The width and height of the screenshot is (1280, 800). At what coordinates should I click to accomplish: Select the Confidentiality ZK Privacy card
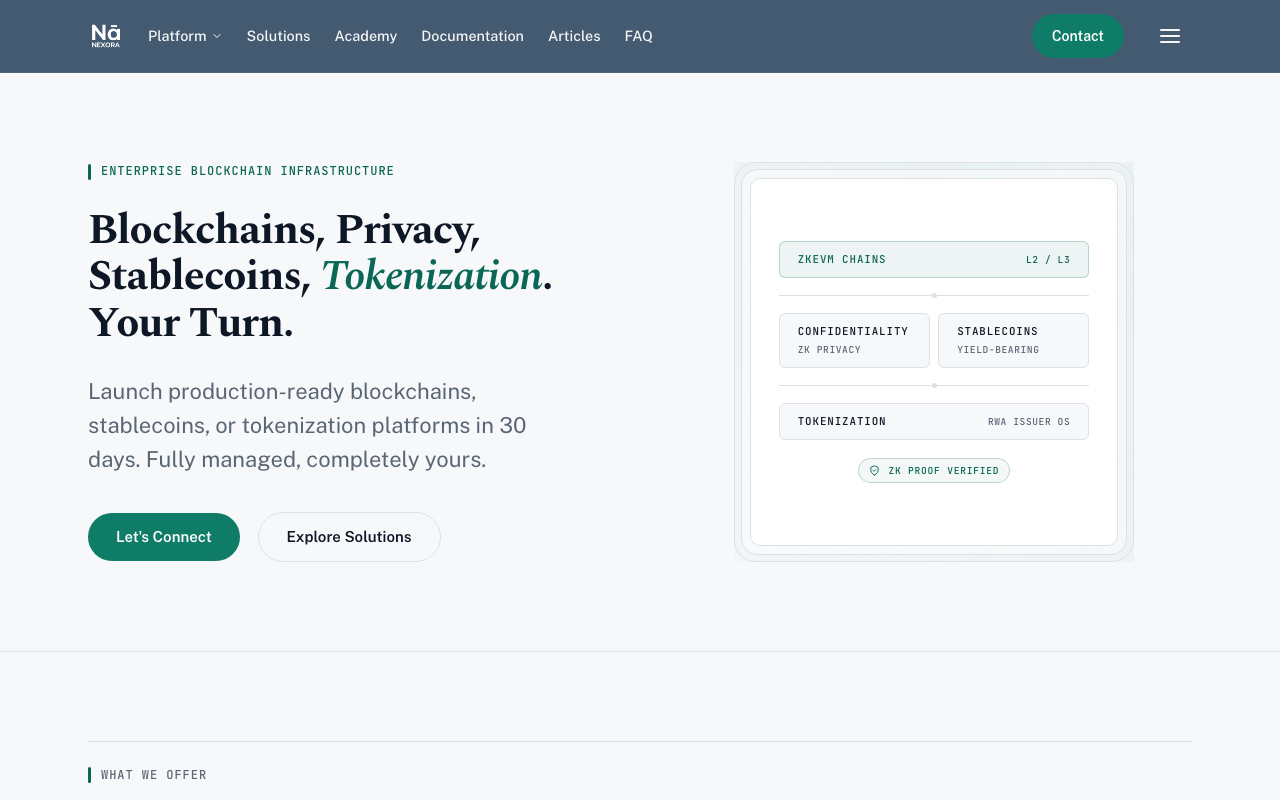point(854,341)
